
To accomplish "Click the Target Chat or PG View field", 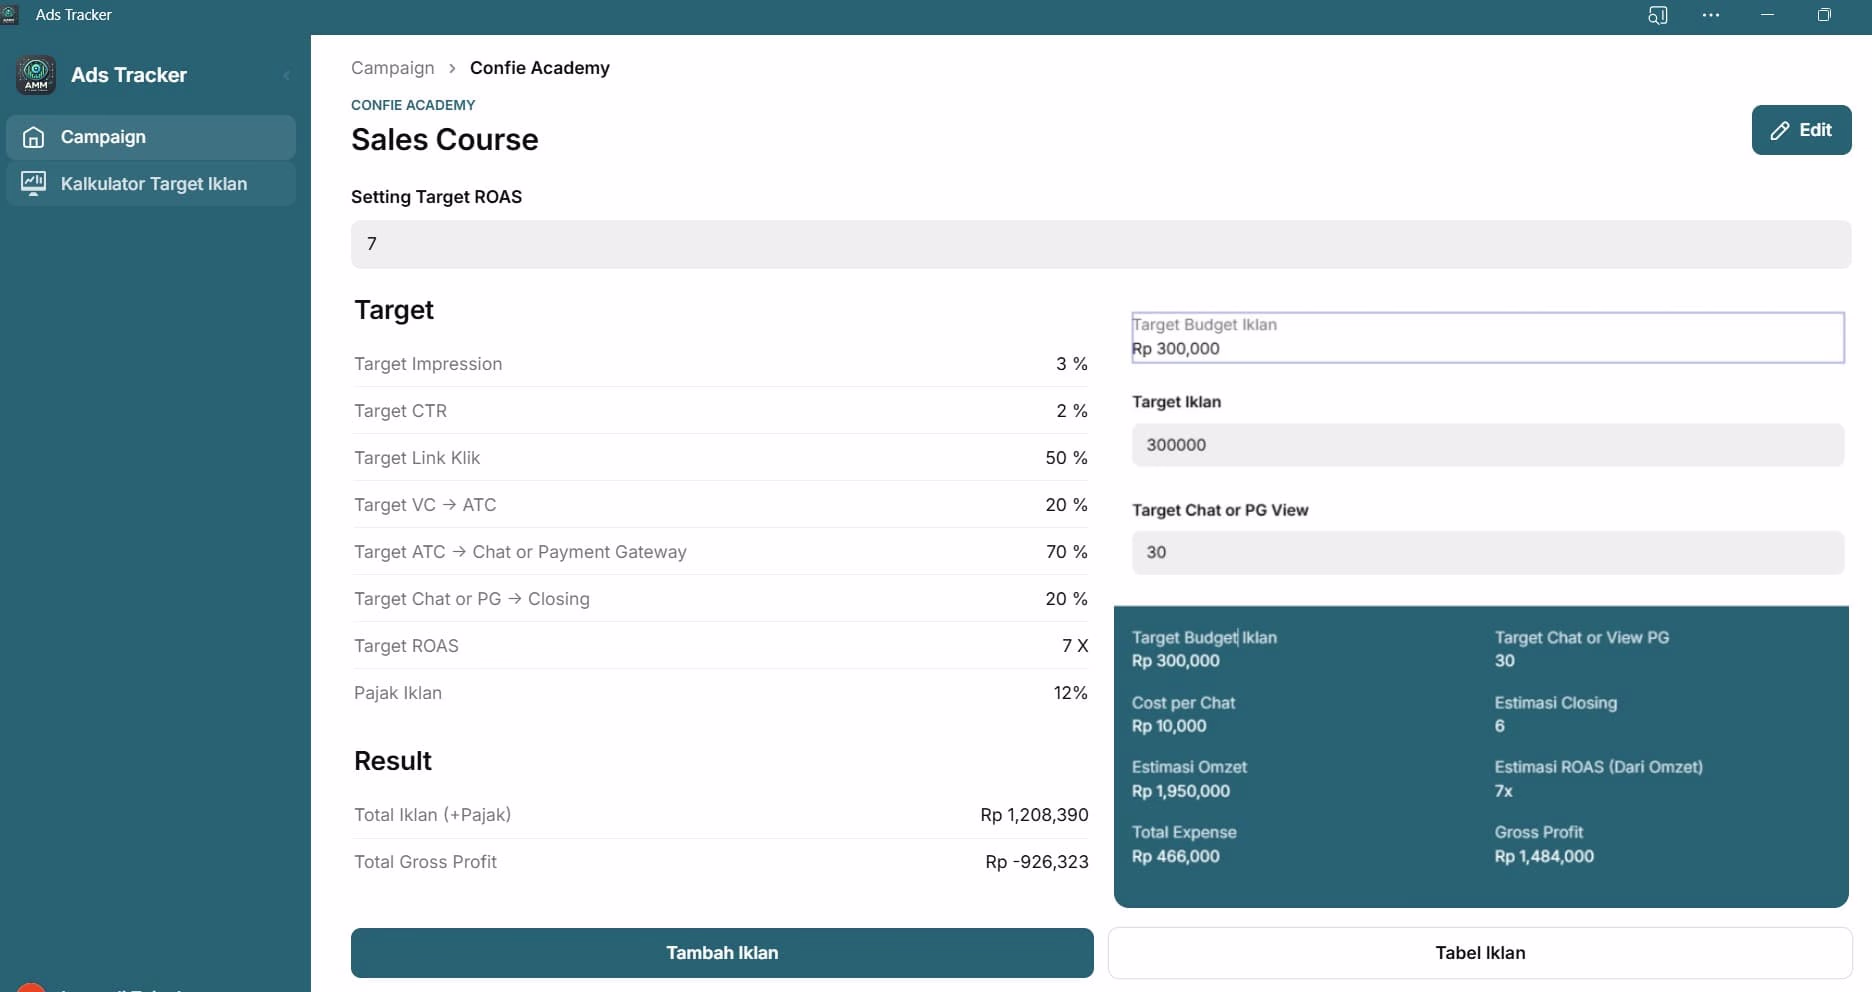I will [x=1487, y=553].
